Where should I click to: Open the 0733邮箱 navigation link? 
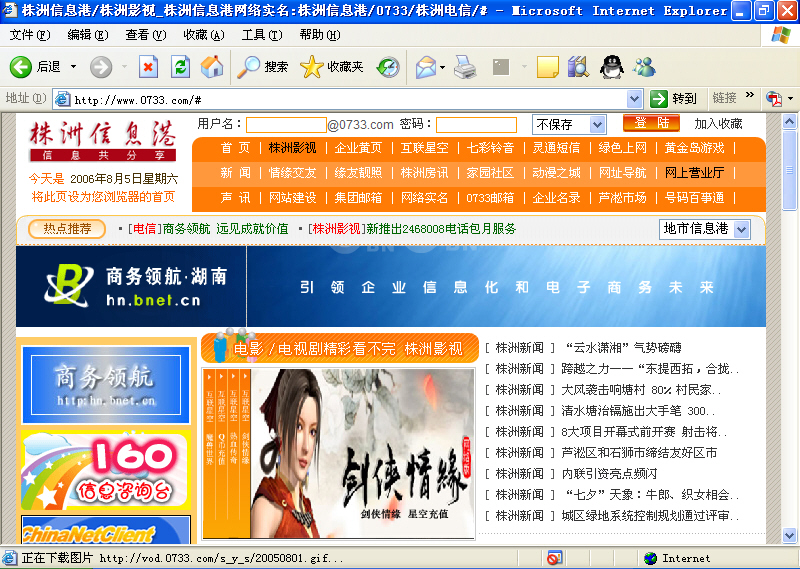(490, 197)
